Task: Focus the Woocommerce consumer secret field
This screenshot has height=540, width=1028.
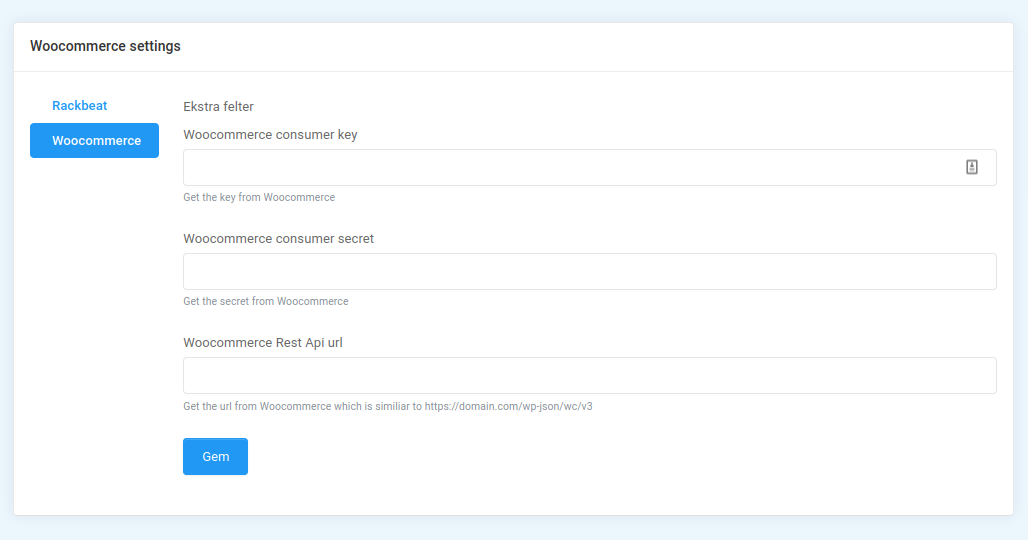Action: [589, 271]
